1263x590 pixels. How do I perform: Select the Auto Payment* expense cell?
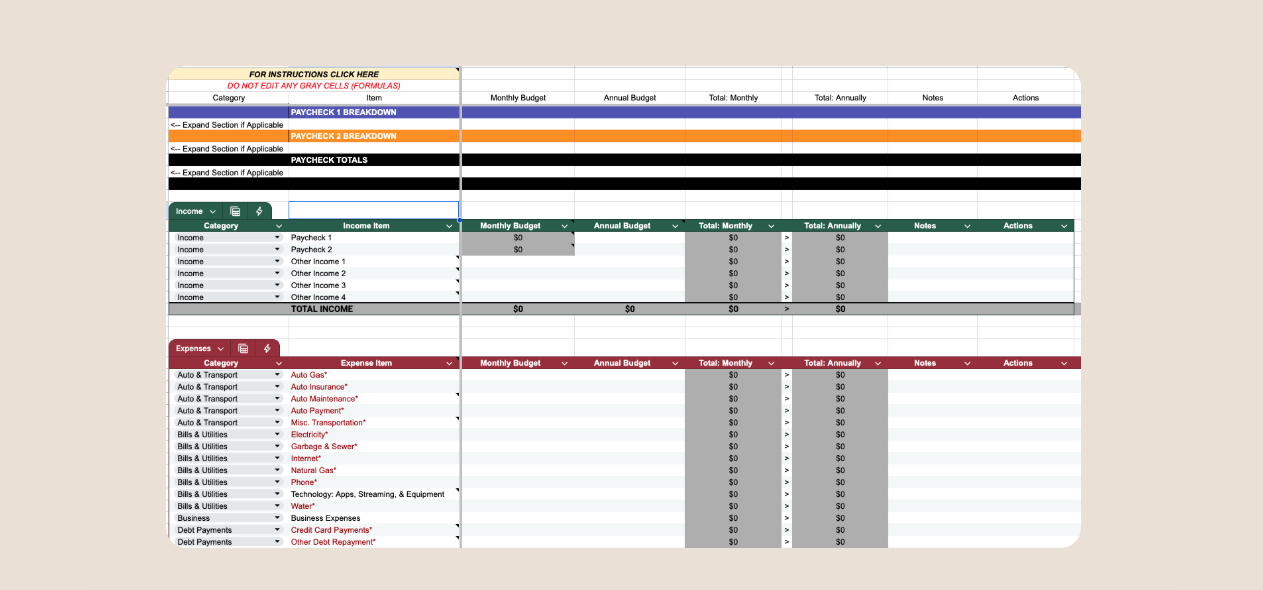[374, 411]
